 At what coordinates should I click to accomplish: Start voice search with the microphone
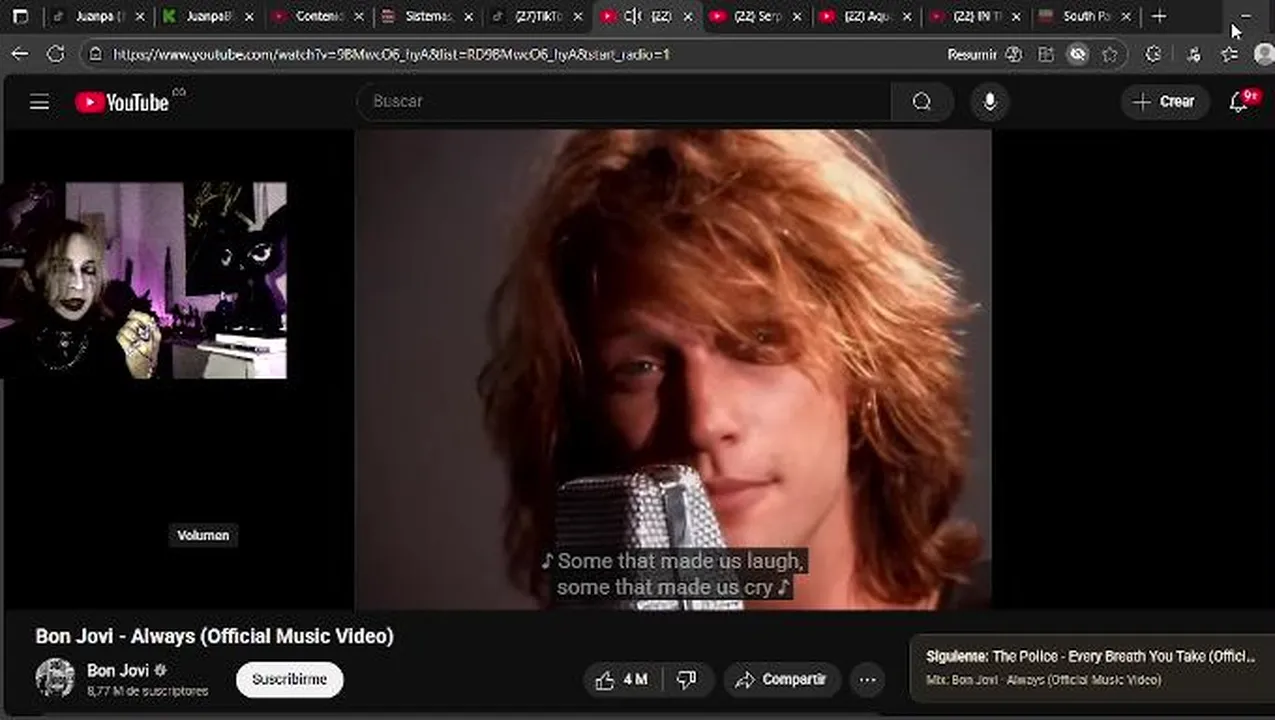point(990,101)
